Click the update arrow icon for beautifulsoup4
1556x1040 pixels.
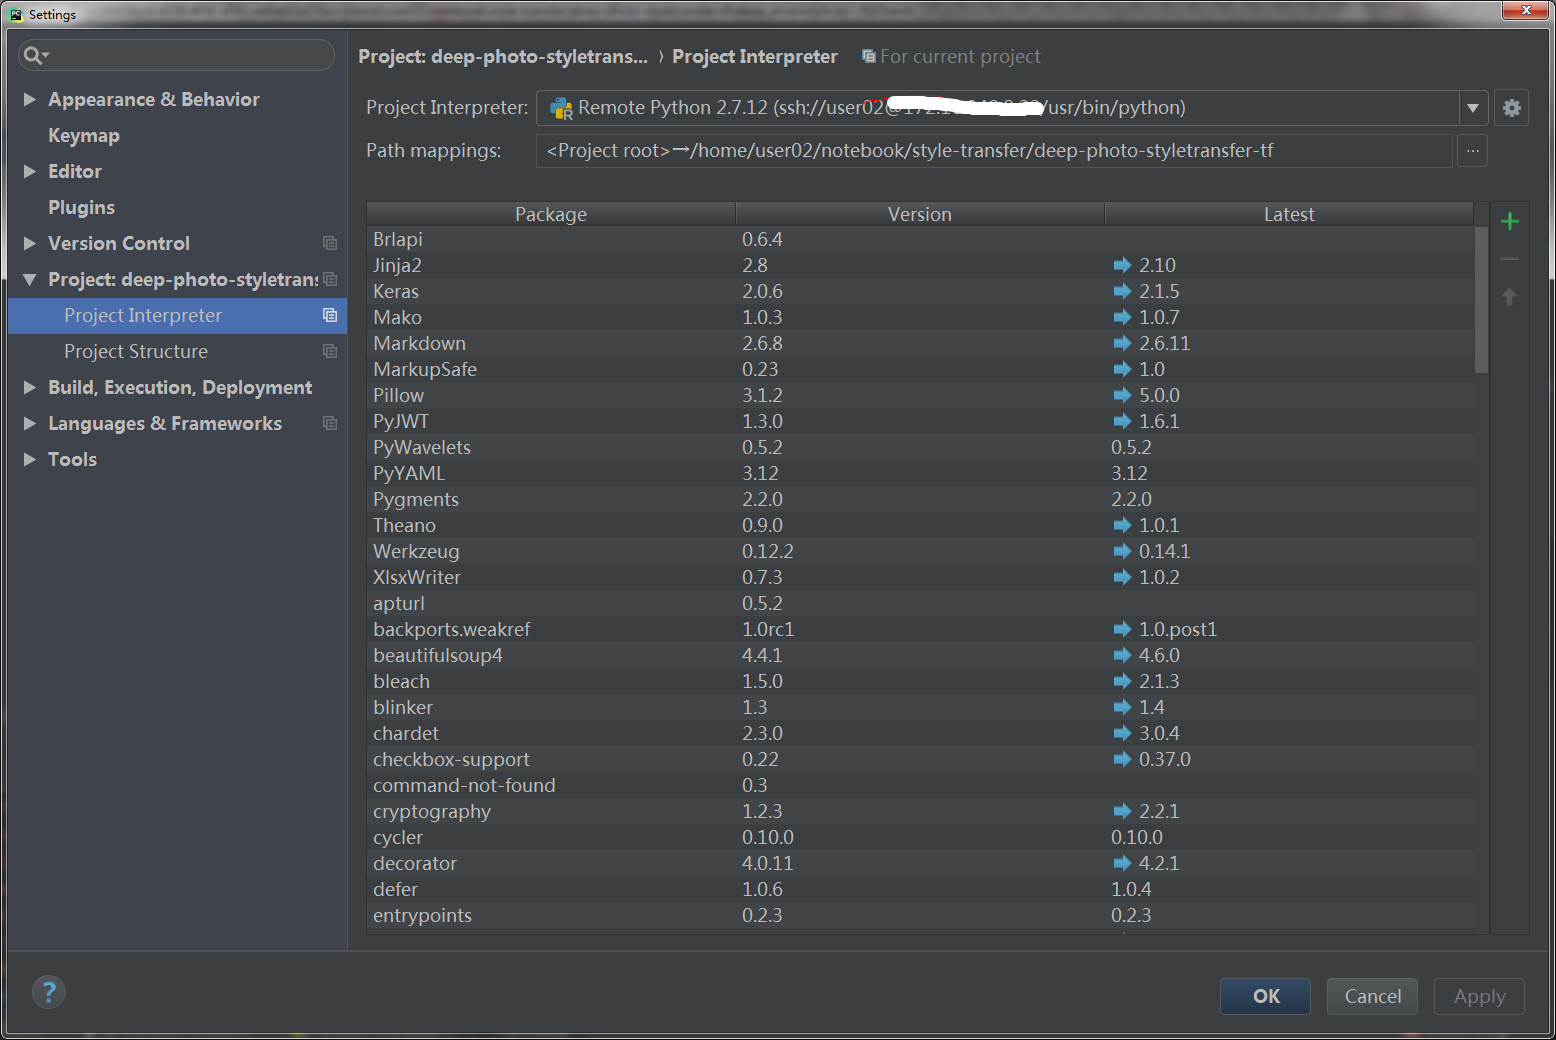[1122, 655]
